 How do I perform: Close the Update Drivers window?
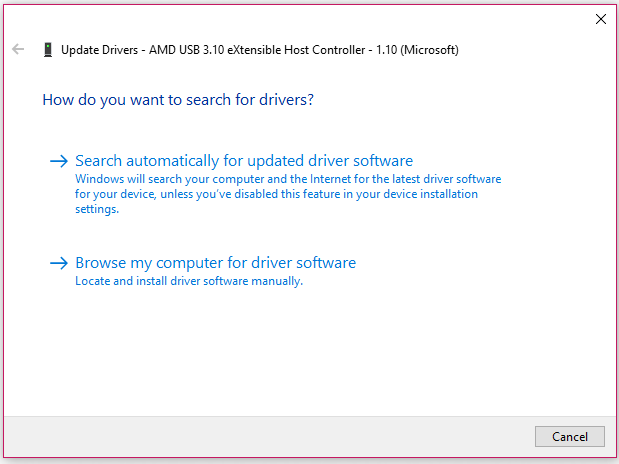[x=600, y=18]
